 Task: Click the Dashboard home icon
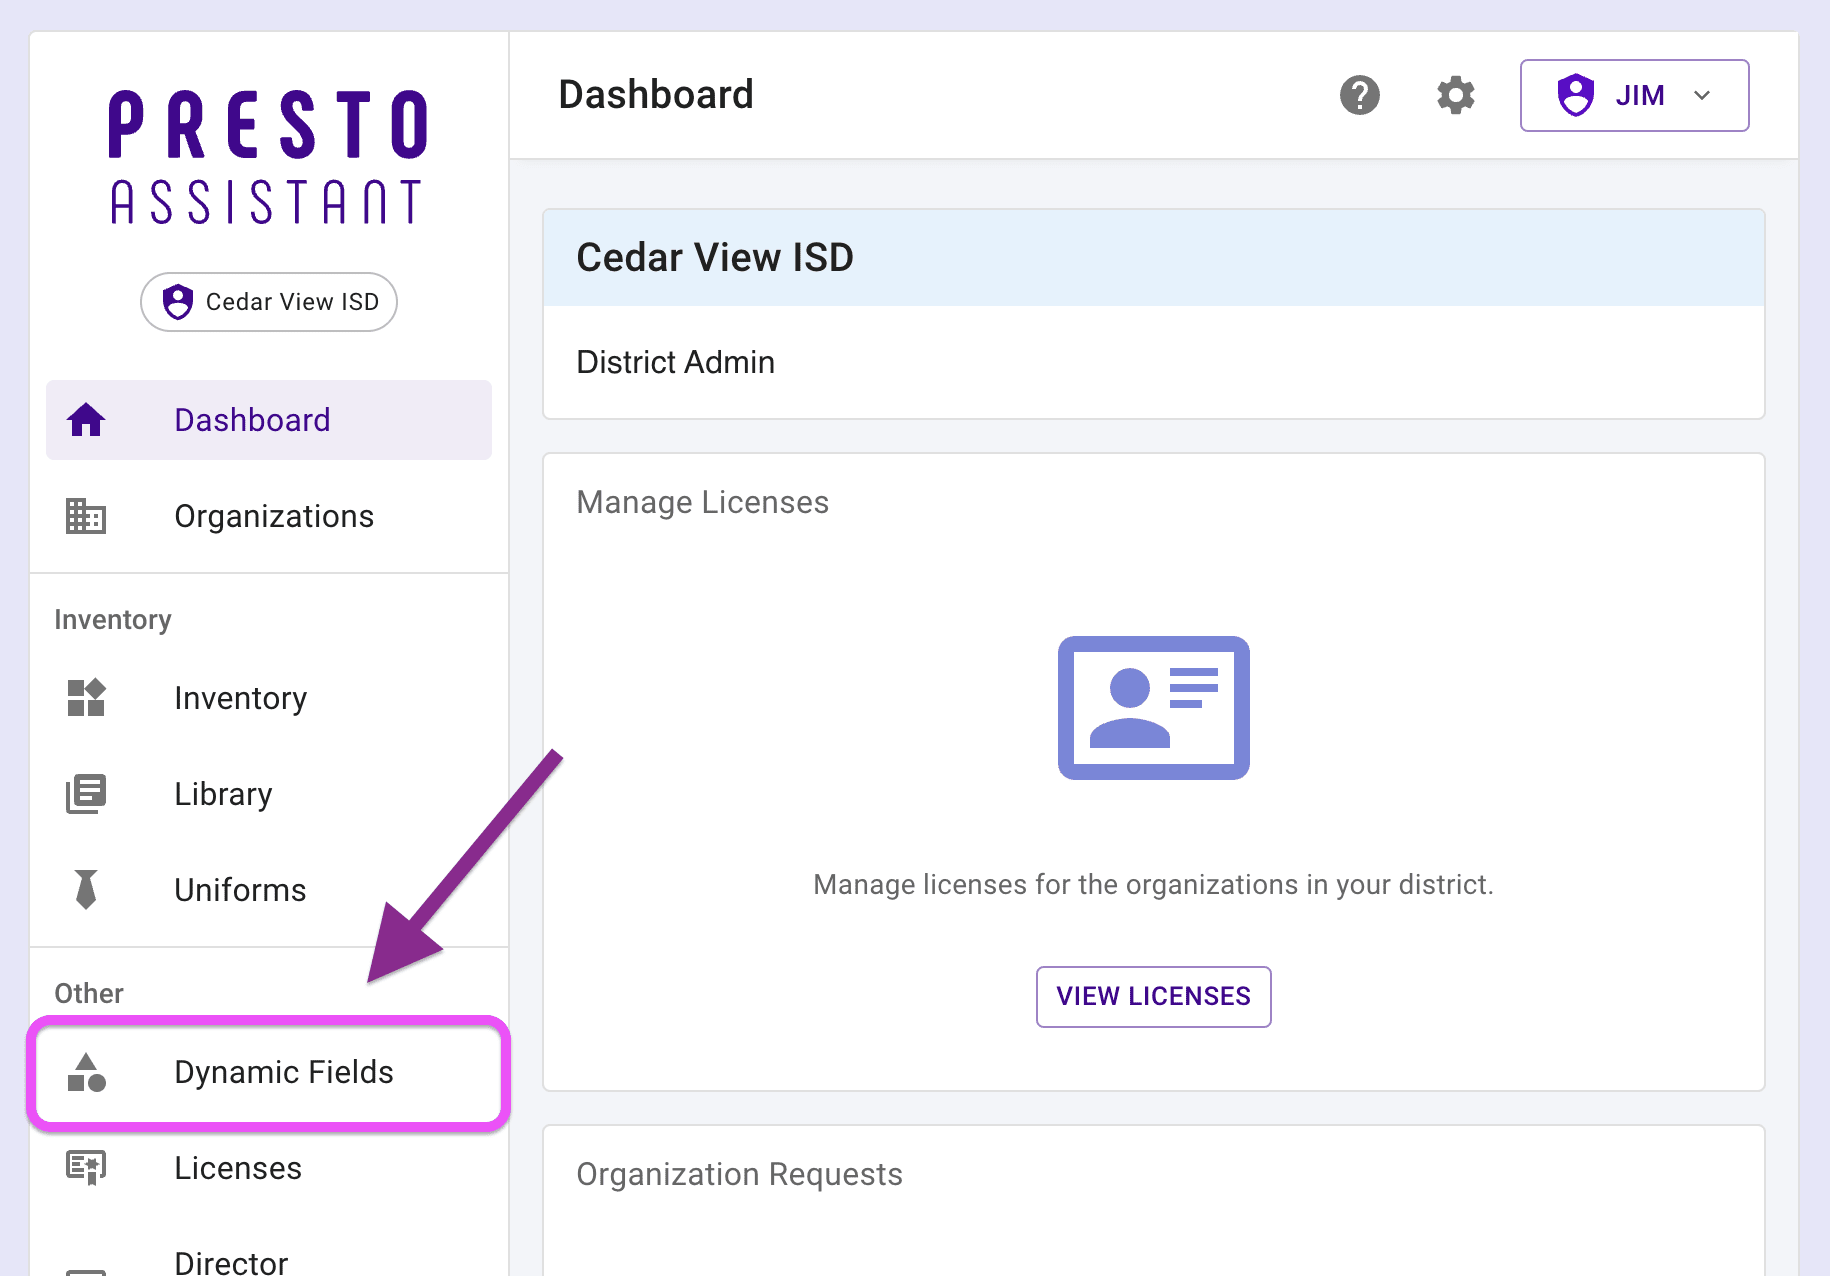coord(86,420)
